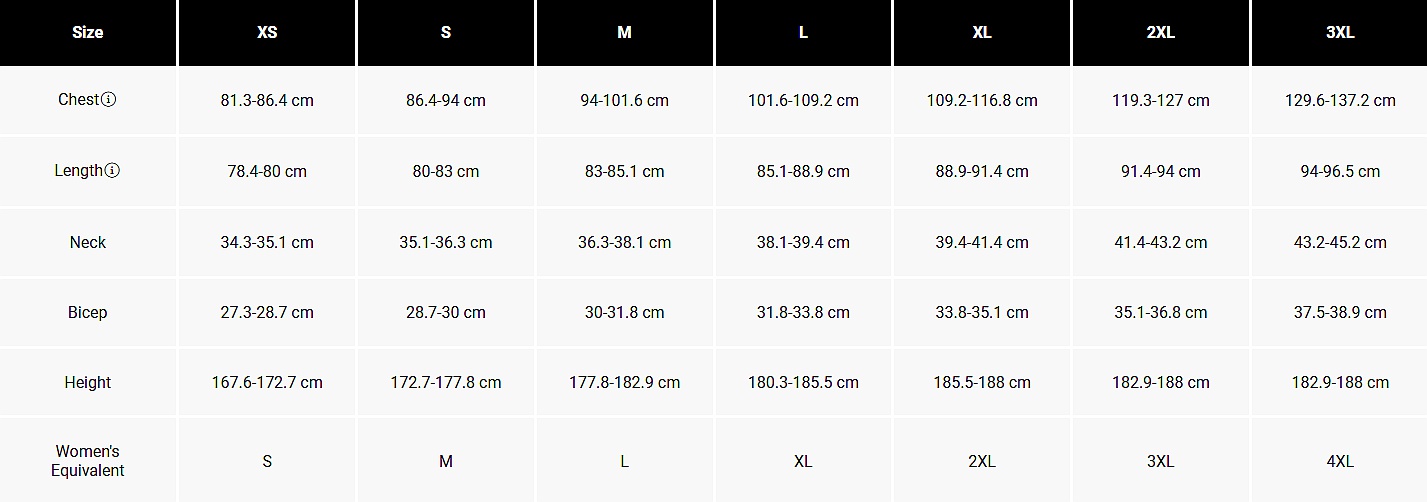
Task: Click the info icon next to Length
Action: [112, 171]
